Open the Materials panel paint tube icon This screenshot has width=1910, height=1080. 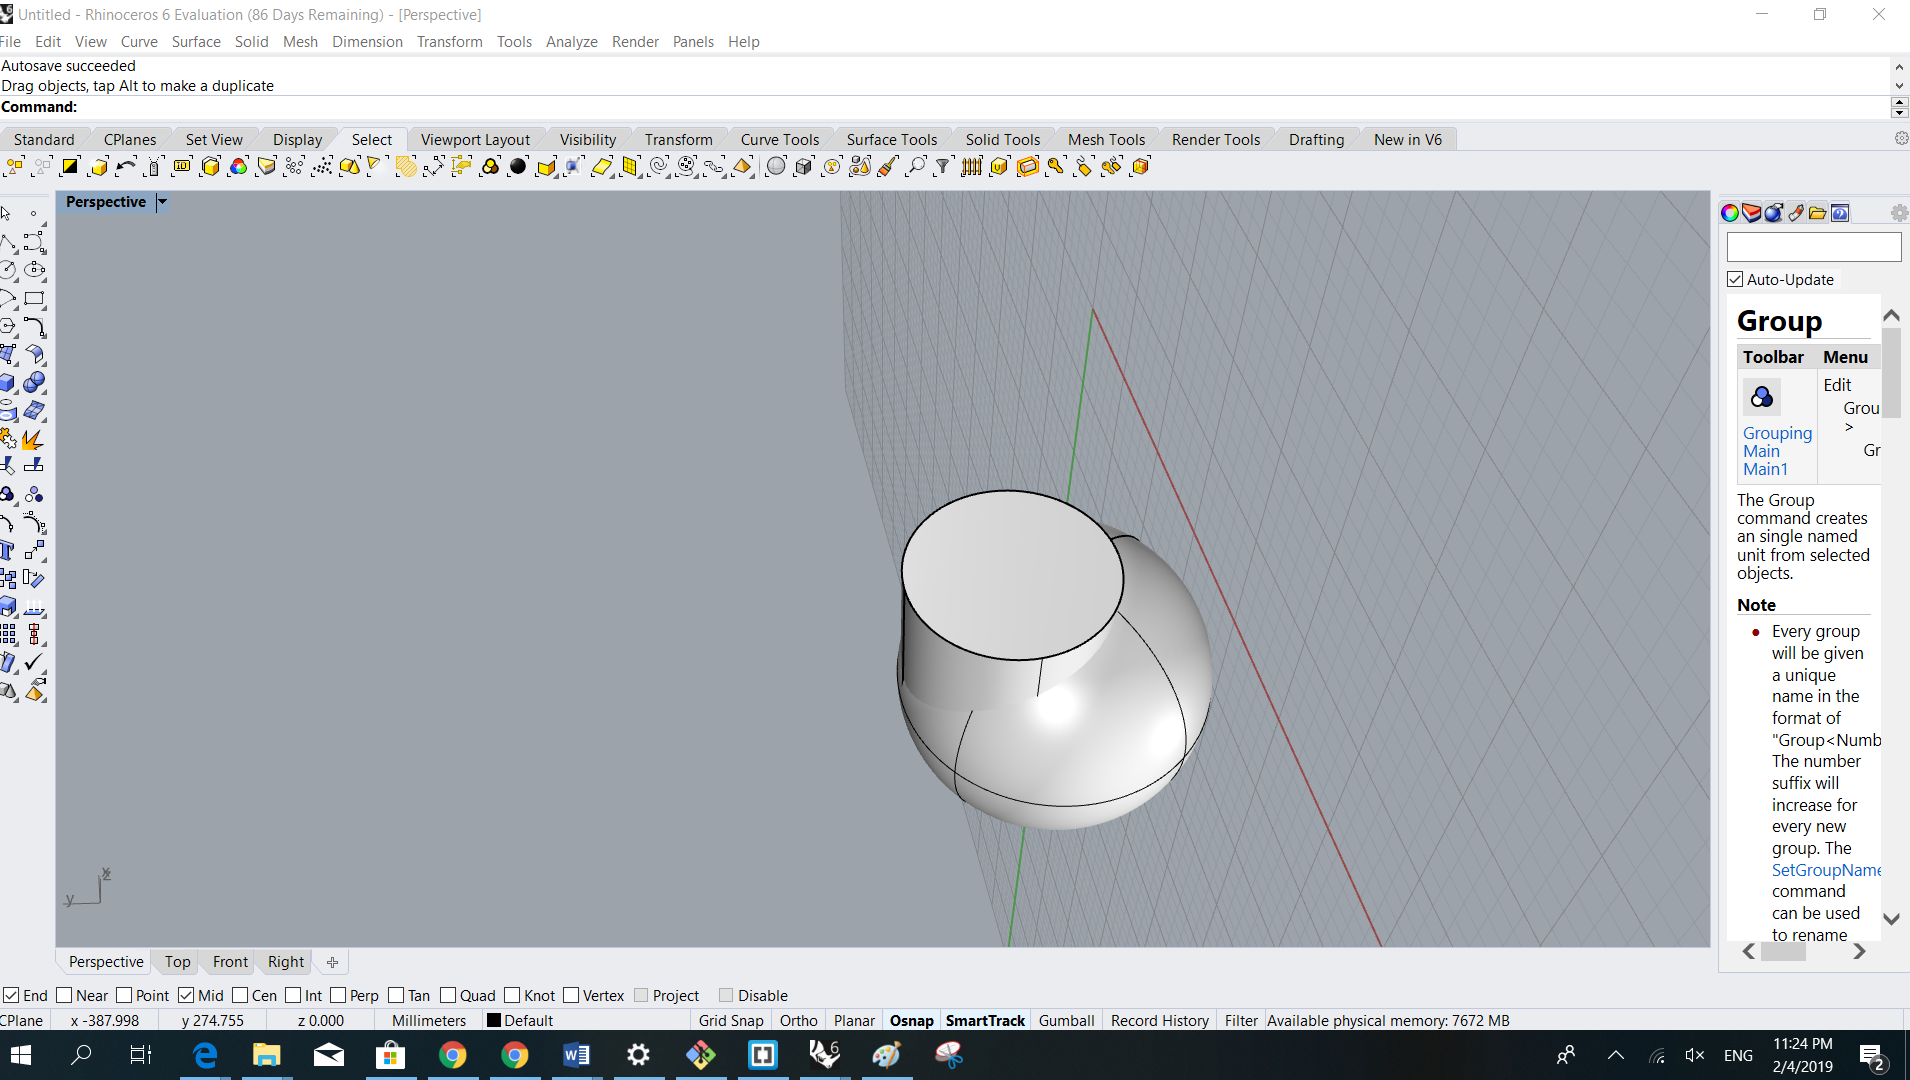[x=1796, y=213]
